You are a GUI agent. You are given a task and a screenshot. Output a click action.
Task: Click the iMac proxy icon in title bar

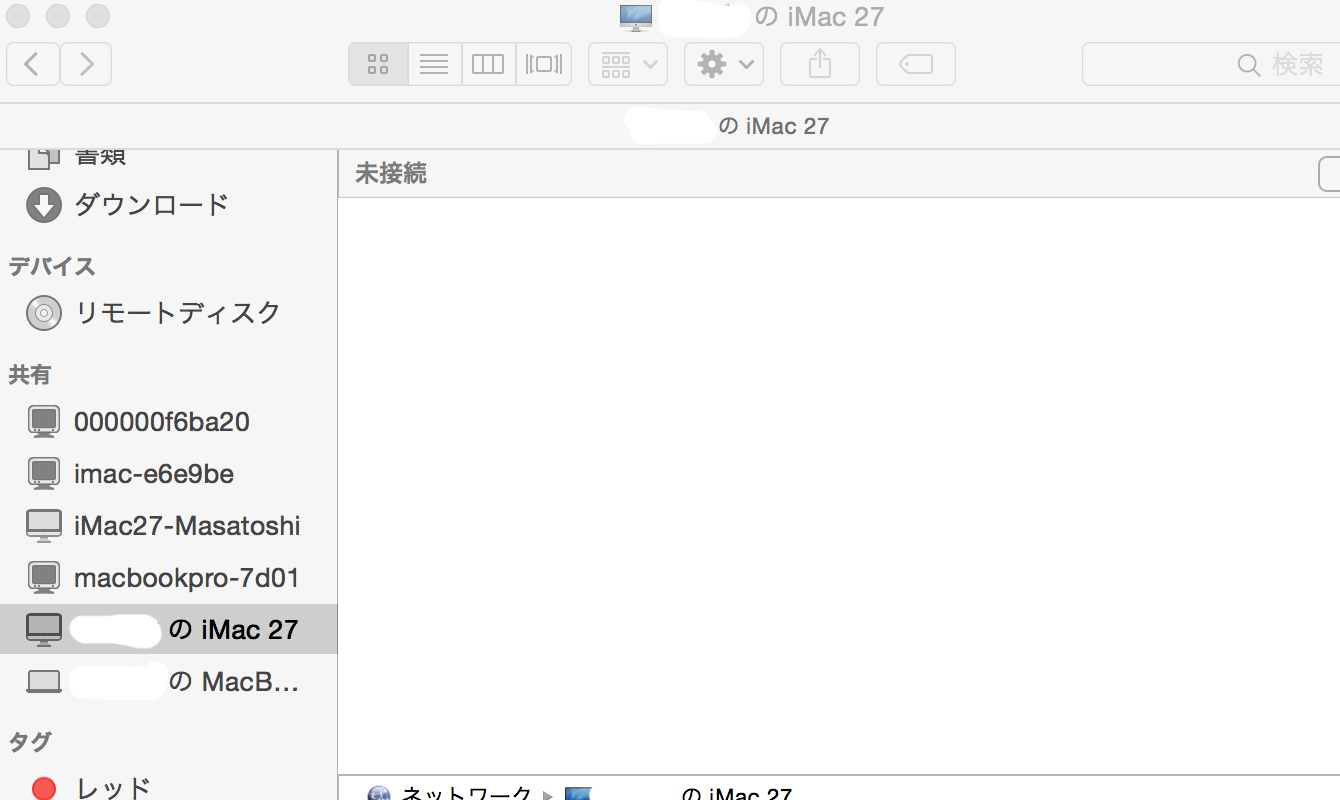[x=636, y=16]
